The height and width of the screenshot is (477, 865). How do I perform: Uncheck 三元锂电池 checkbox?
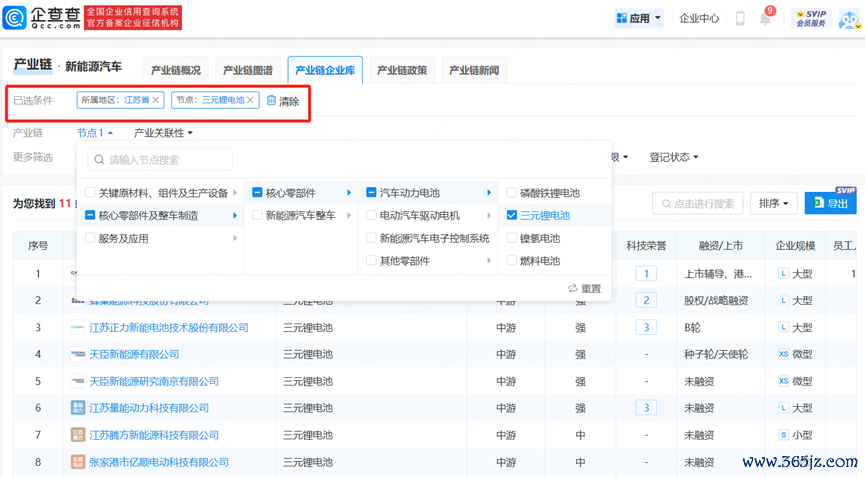coord(512,215)
